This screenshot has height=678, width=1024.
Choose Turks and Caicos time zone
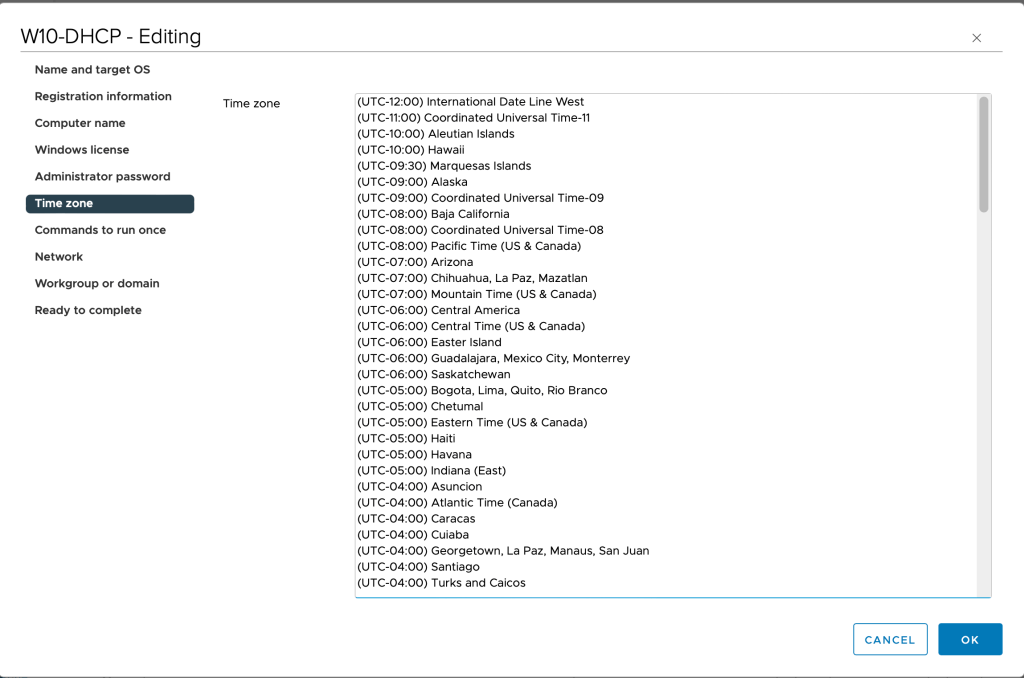tap(441, 583)
